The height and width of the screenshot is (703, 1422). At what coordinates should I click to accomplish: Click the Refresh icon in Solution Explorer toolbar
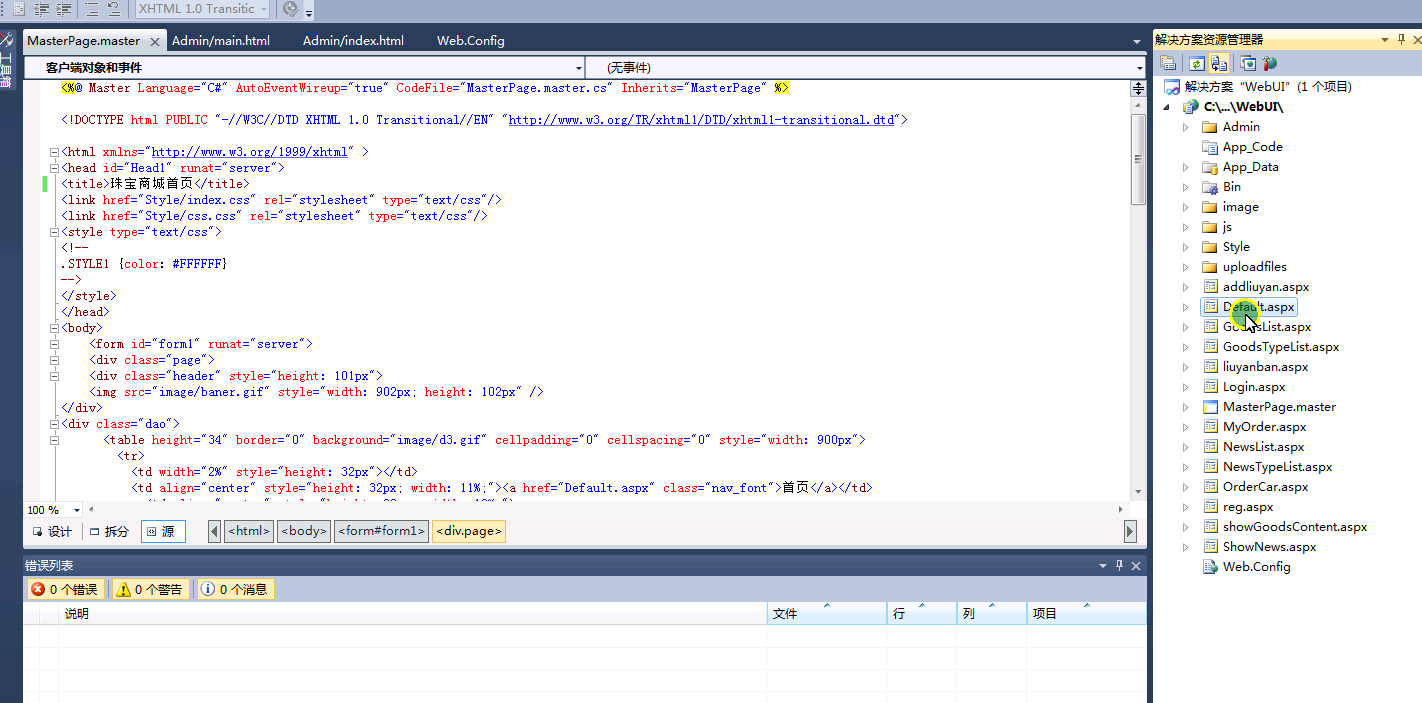(1196, 63)
